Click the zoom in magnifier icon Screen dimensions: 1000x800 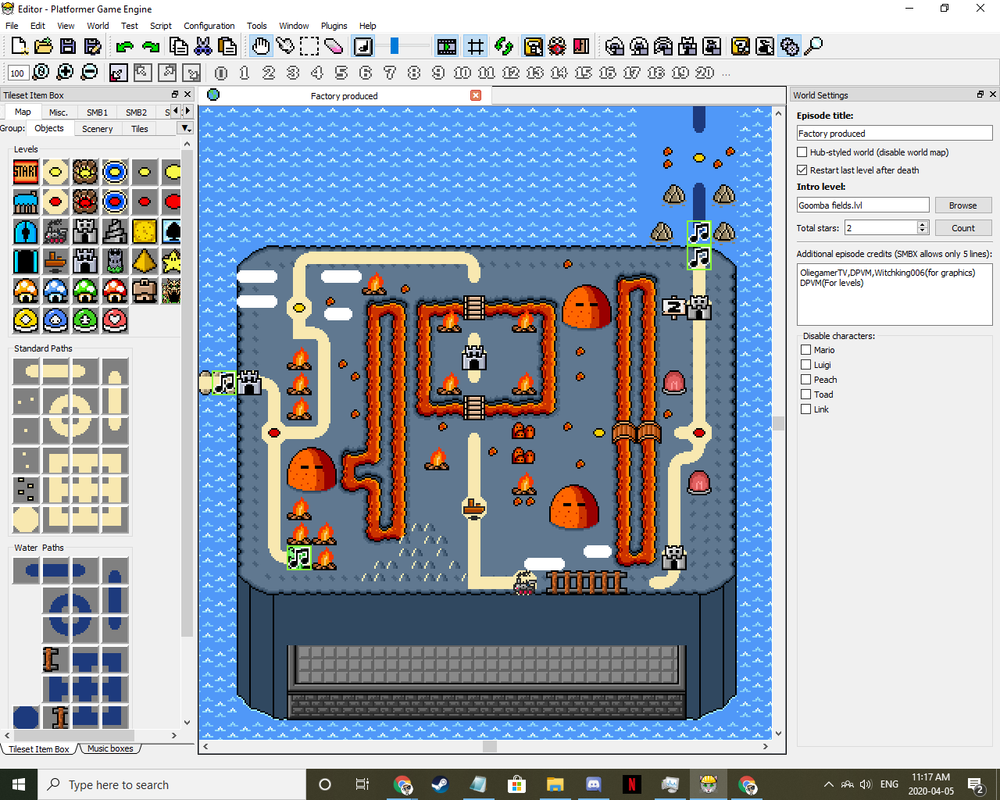pyautogui.click(x=65, y=72)
